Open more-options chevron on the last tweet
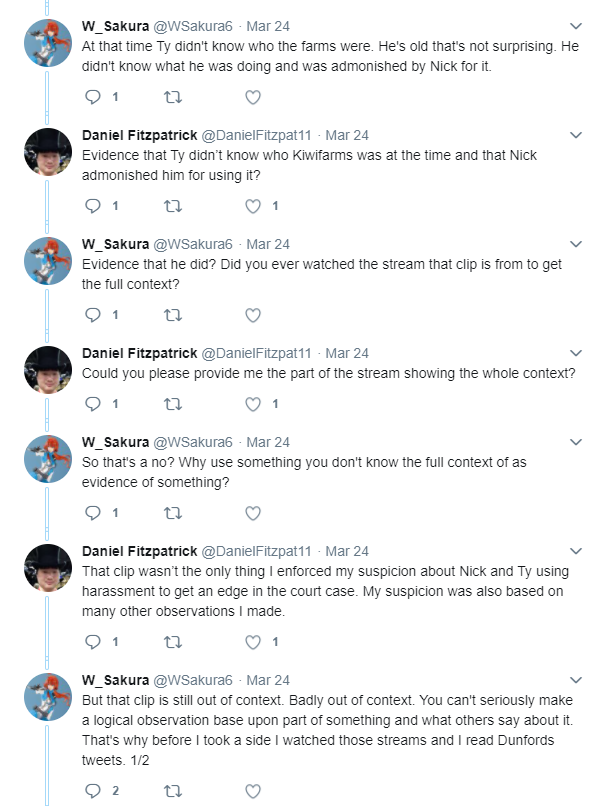Screen dimensions: 606x806 click(x=576, y=680)
